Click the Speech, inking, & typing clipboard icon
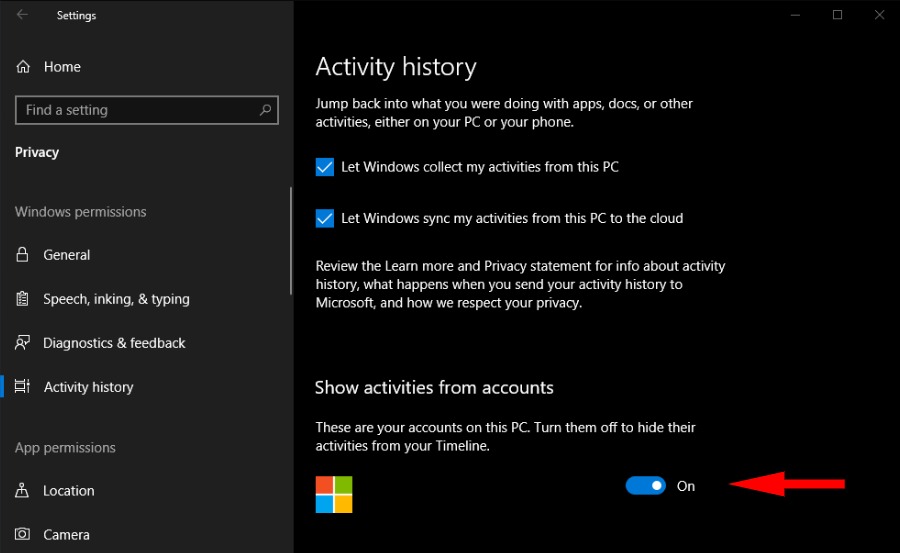 tap(23, 299)
